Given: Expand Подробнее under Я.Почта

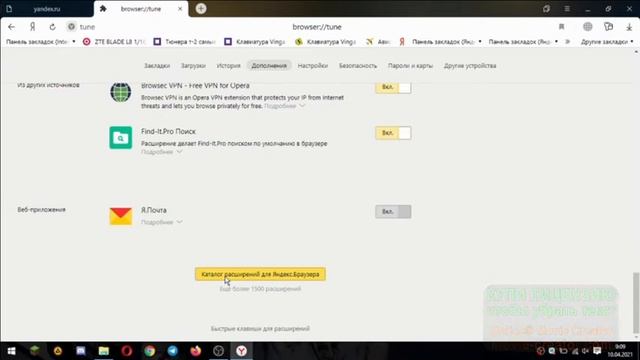Looking at the screenshot, I should point(162,222).
